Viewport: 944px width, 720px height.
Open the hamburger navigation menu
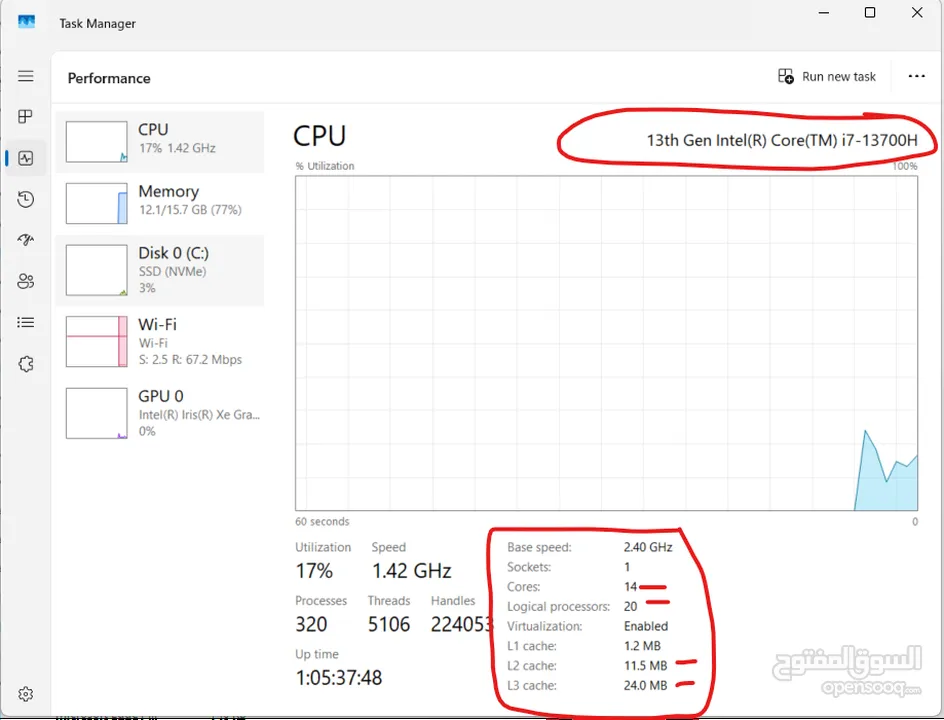pyautogui.click(x=26, y=76)
